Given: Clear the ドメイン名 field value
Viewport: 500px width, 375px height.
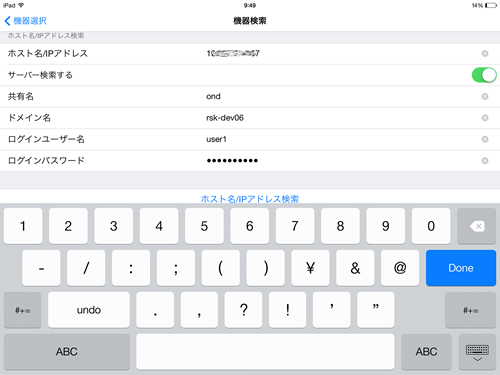Looking at the screenshot, I should click(x=485, y=118).
